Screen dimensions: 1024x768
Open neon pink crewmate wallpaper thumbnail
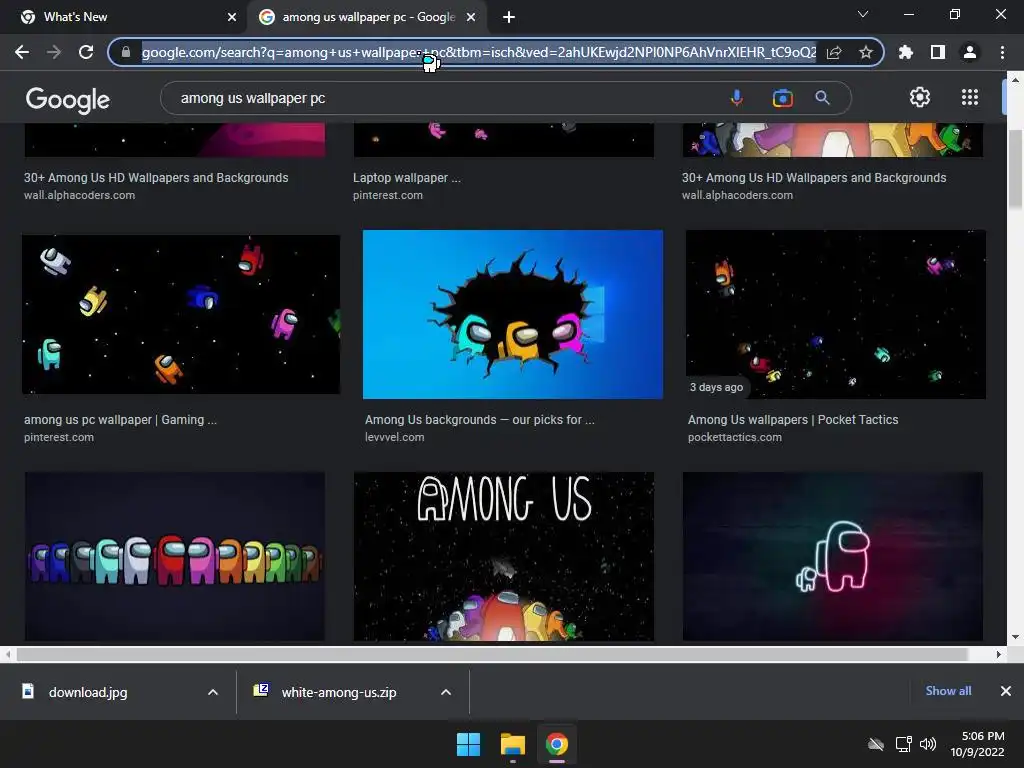[x=833, y=556]
